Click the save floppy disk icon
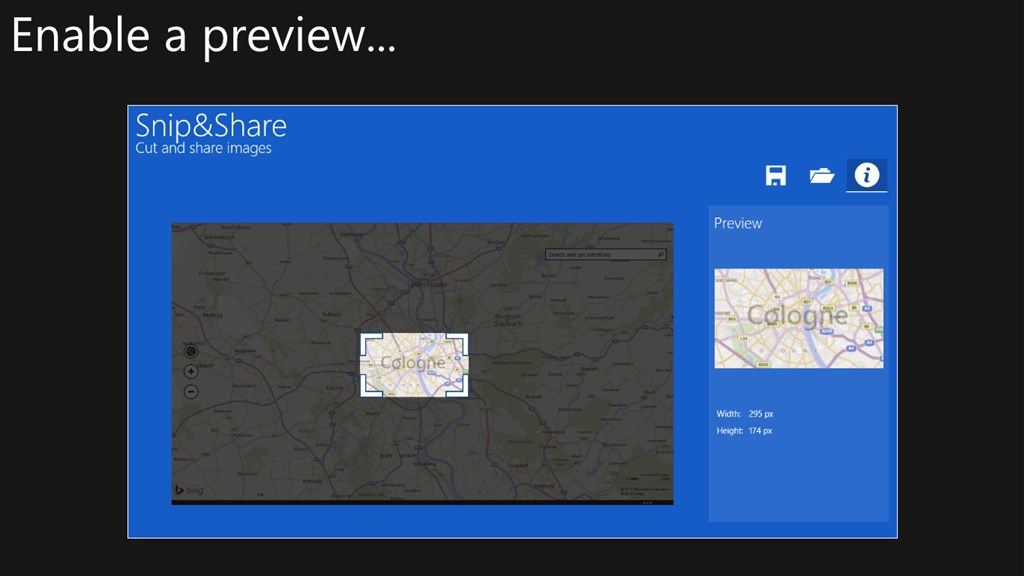This screenshot has width=1024, height=576. [775, 175]
